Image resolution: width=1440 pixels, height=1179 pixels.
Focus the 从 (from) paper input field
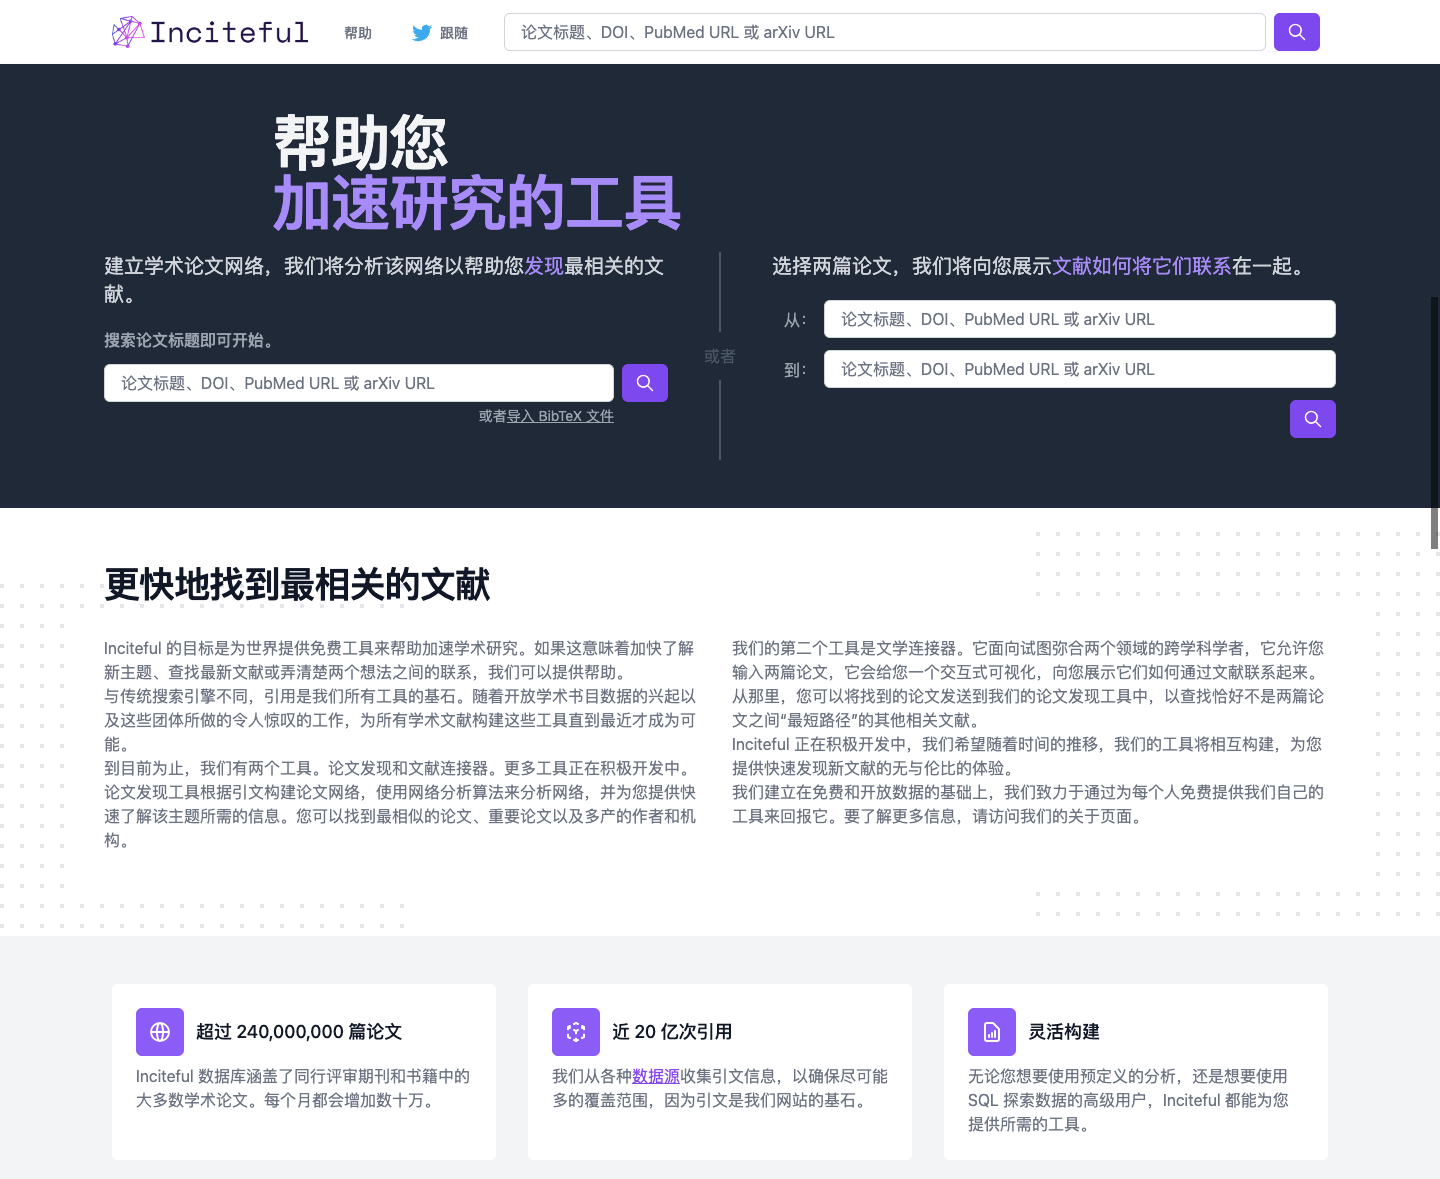tap(1080, 319)
